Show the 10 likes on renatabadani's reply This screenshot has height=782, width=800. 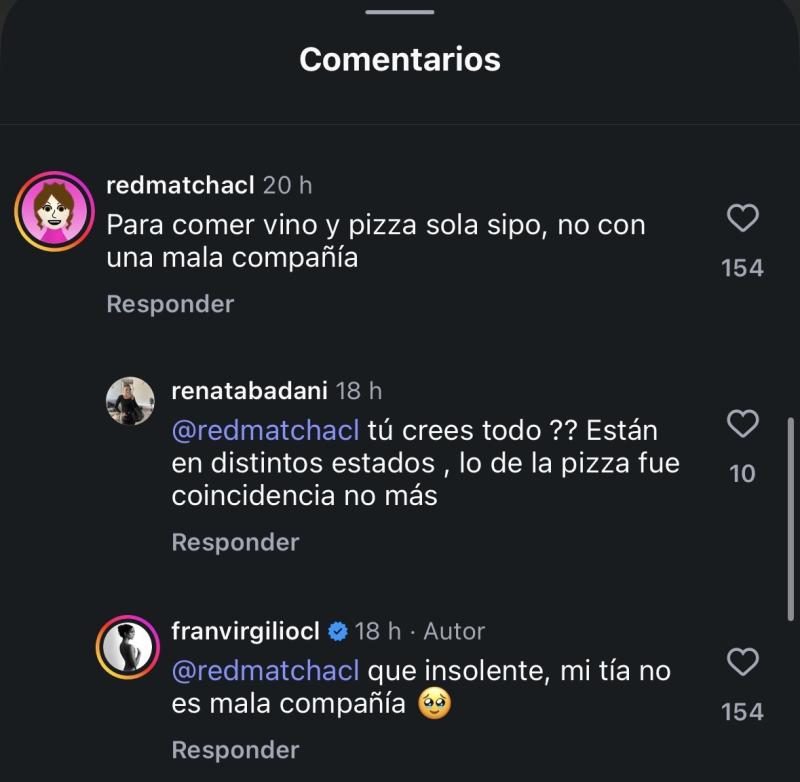[x=742, y=474]
